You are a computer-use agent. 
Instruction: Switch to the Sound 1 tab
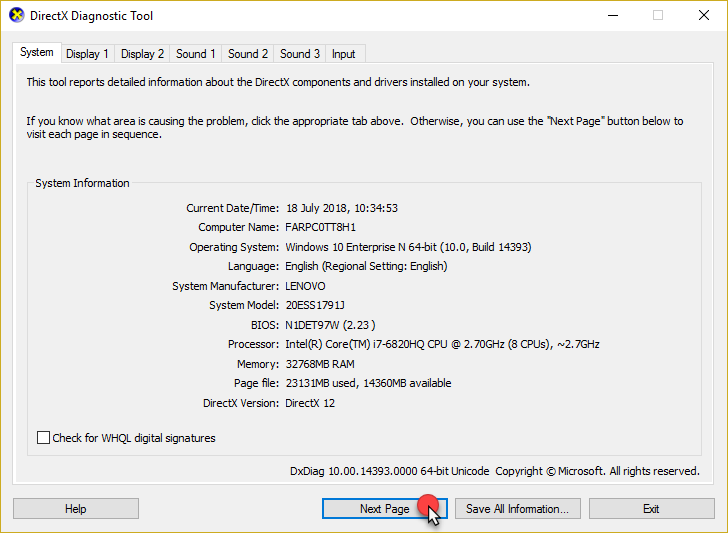(x=195, y=54)
